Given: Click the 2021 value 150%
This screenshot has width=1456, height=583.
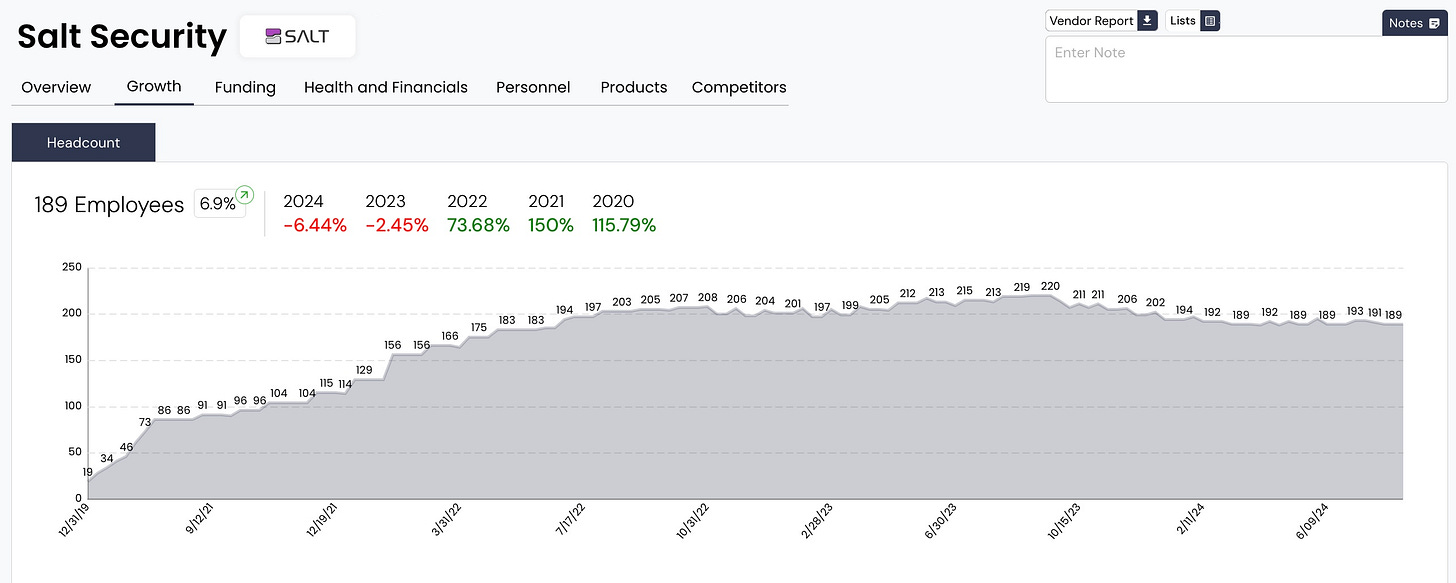Looking at the screenshot, I should click(551, 226).
